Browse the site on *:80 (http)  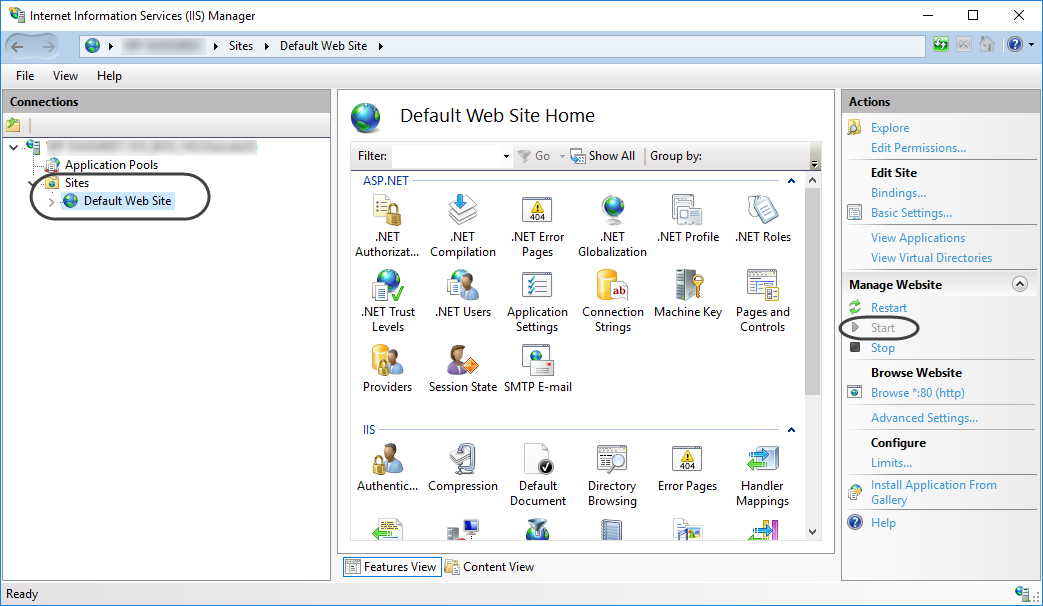[918, 393]
